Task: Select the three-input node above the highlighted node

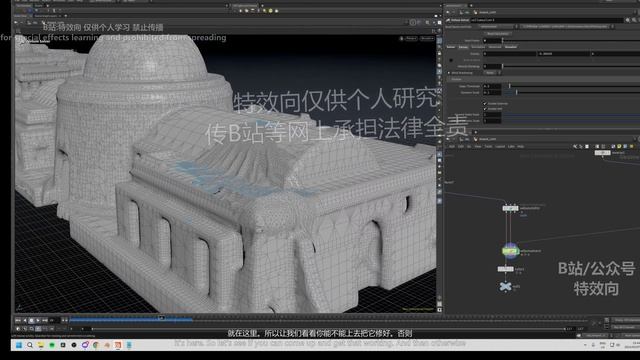Action: coord(510,208)
